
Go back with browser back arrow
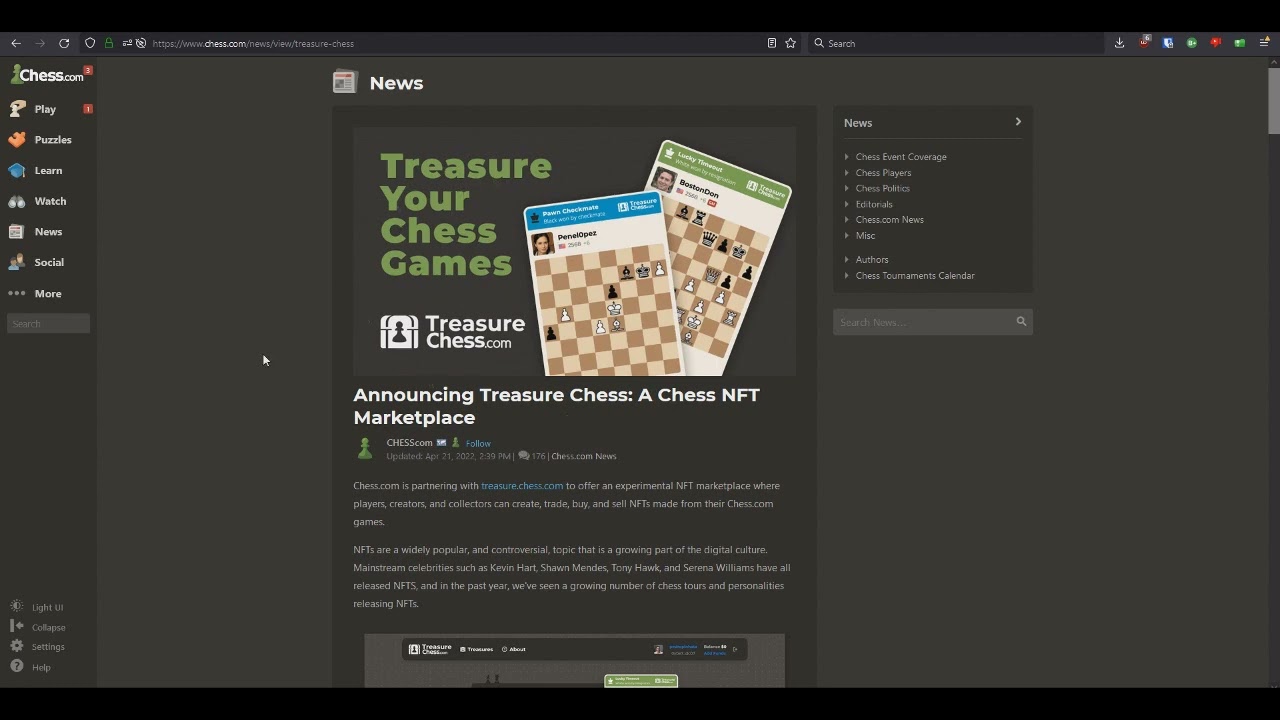(x=16, y=43)
